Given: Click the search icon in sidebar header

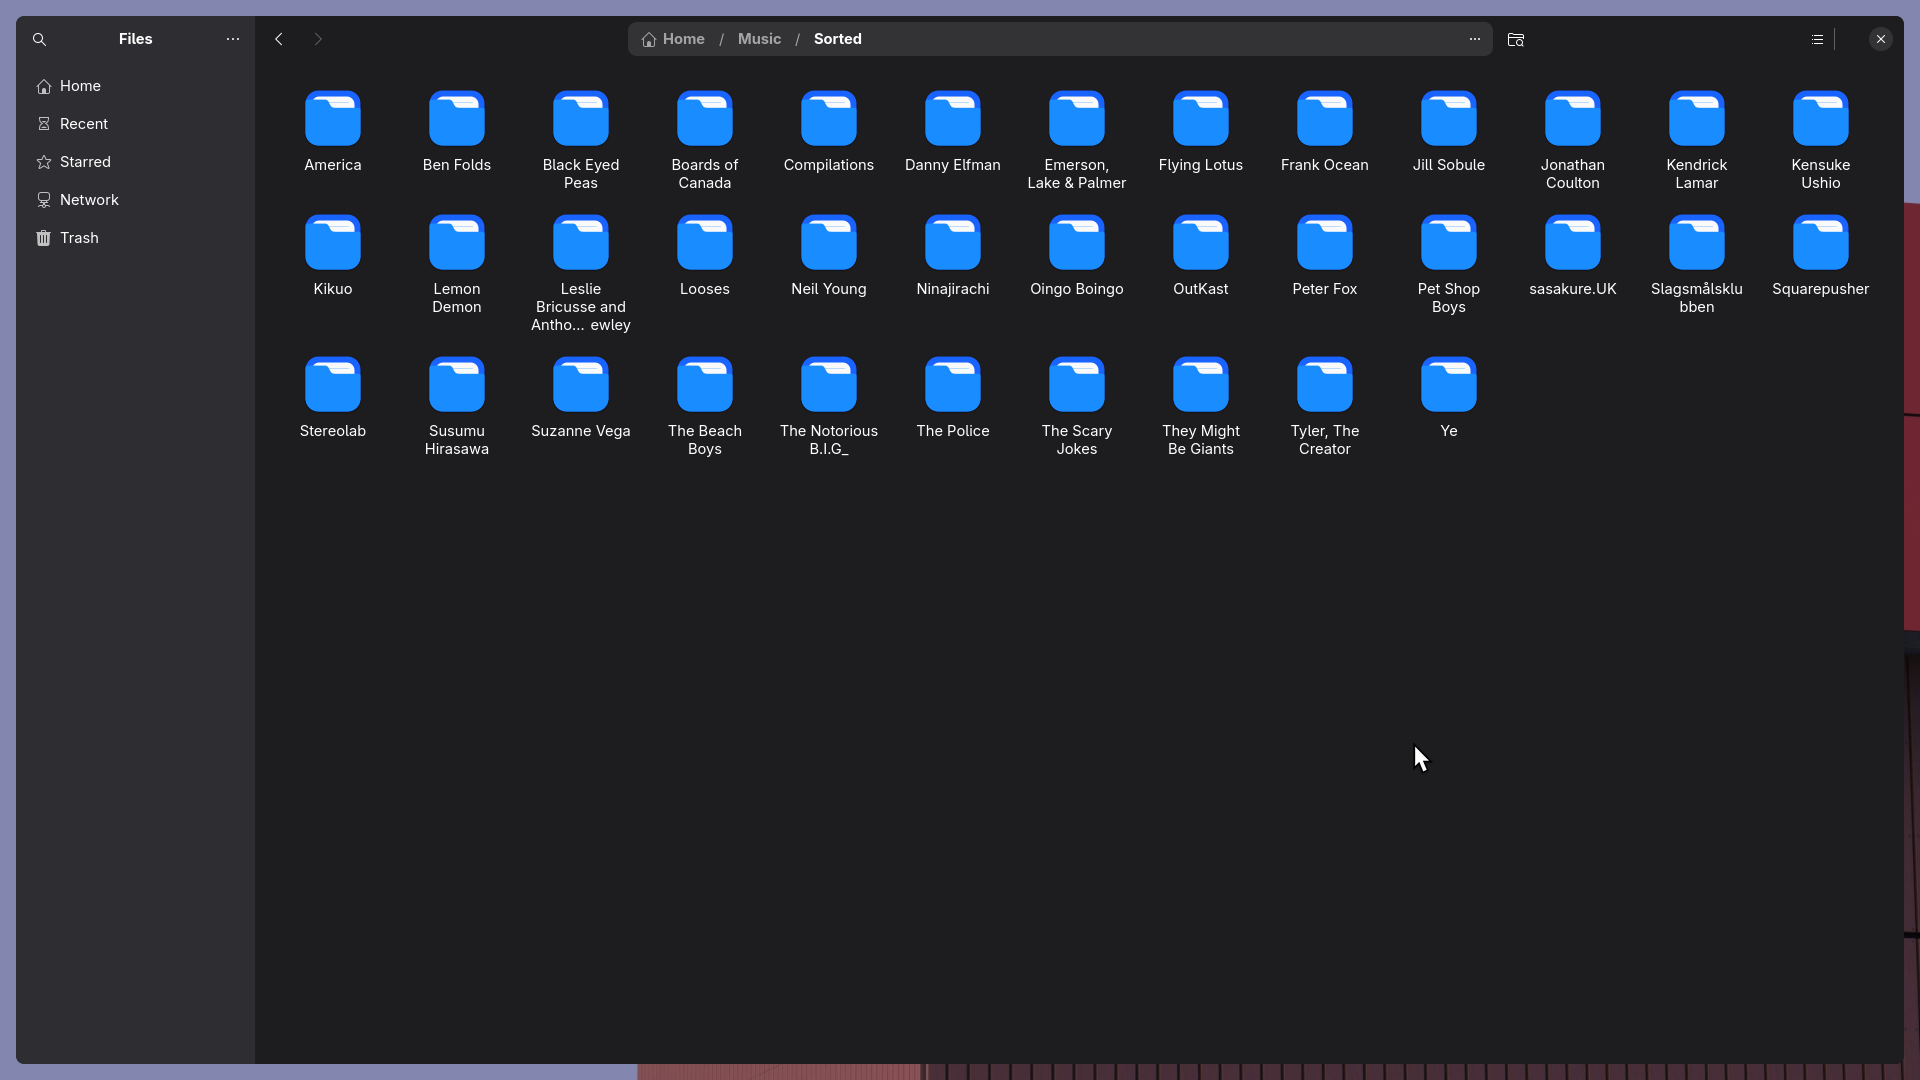Looking at the screenshot, I should (x=39, y=39).
